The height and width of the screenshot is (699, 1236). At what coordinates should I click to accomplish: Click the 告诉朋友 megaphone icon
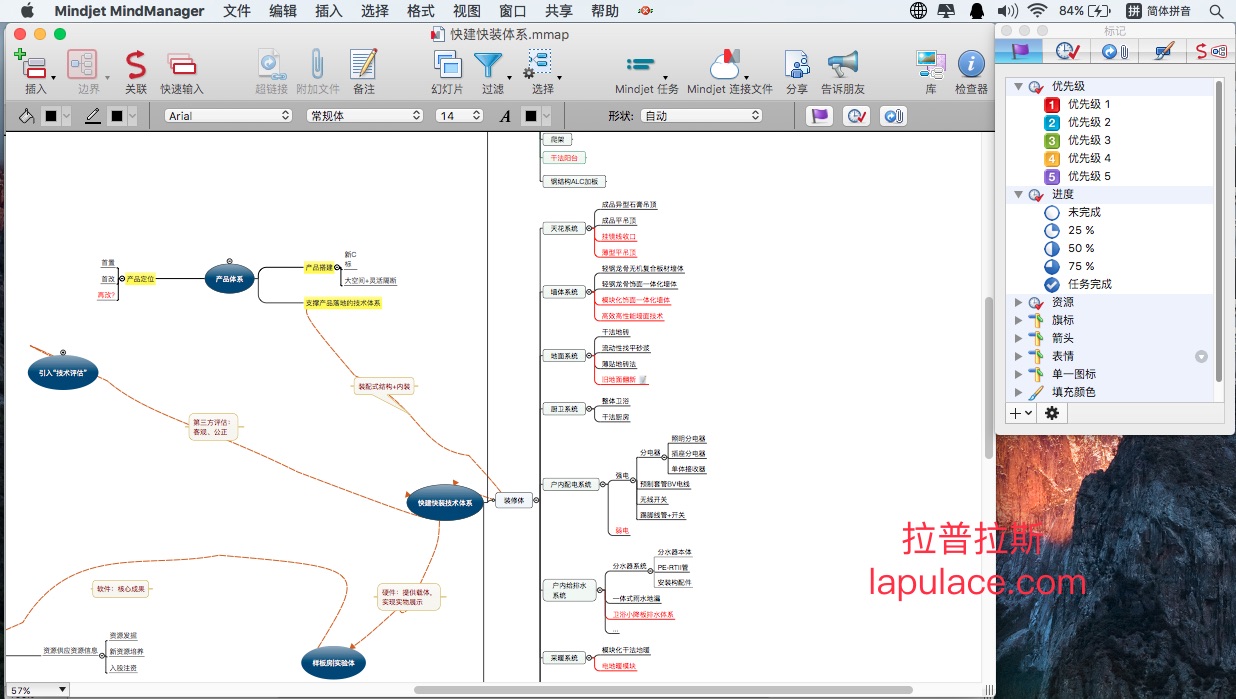click(x=843, y=66)
